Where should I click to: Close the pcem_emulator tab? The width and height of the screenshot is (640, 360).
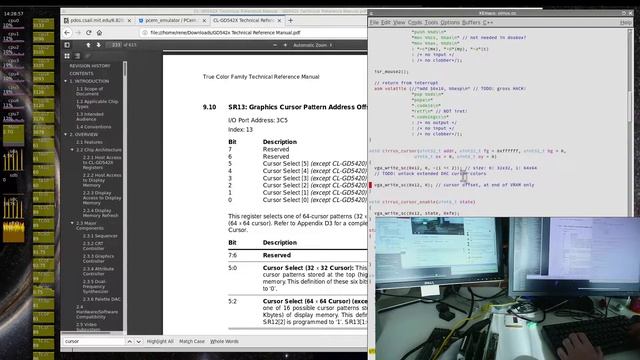204,20
